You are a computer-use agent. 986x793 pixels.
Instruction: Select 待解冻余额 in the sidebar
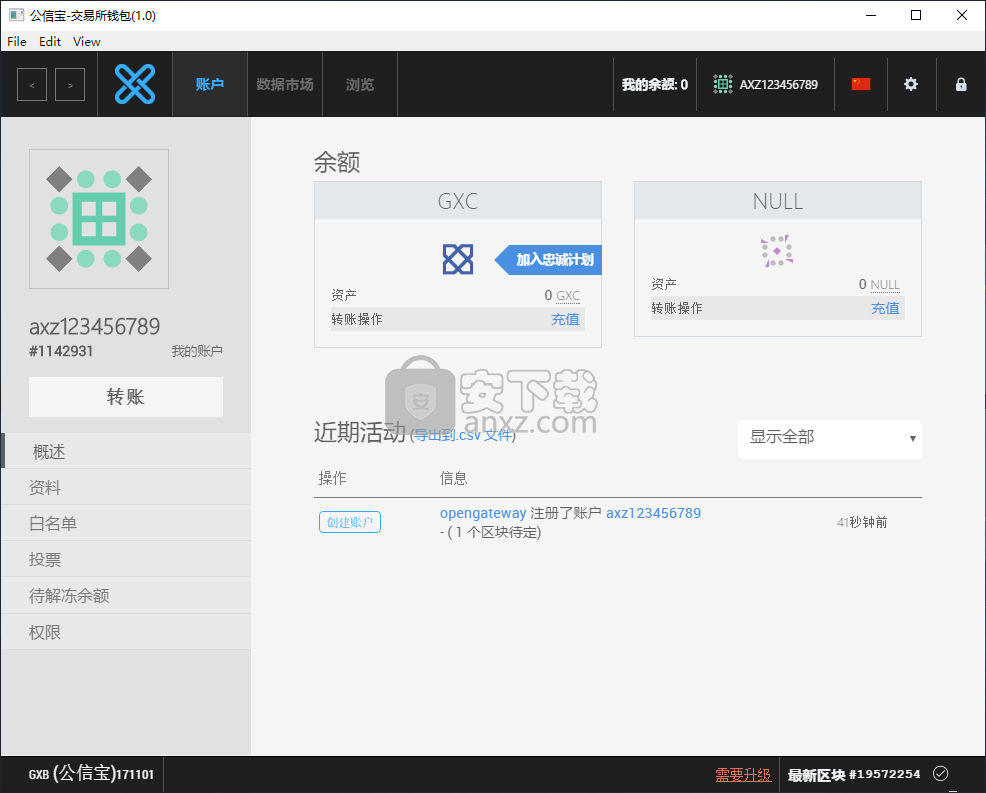point(126,596)
